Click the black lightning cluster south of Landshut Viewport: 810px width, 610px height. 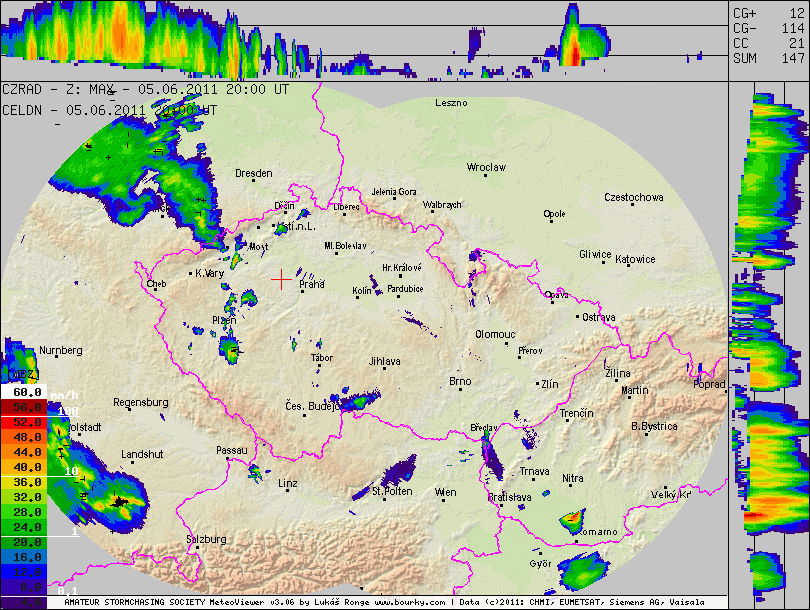[121, 501]
